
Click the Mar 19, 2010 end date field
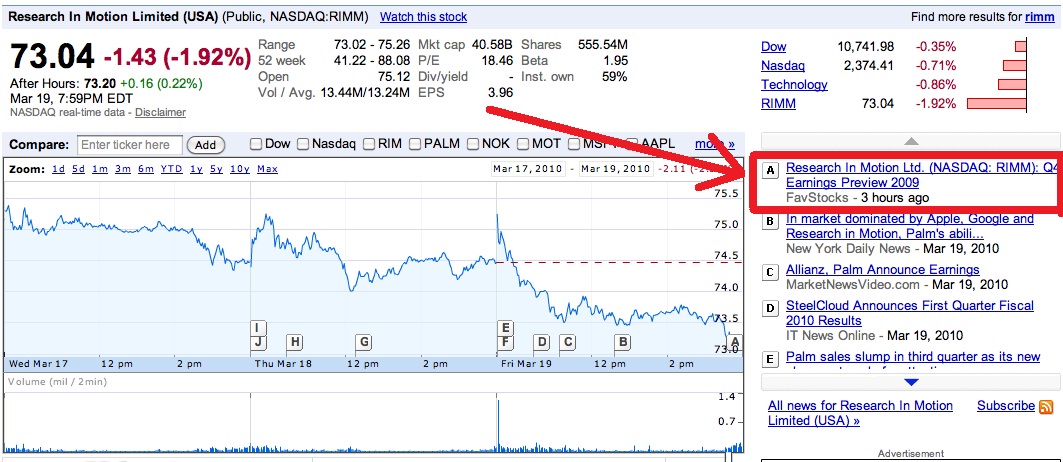point(614,169)
